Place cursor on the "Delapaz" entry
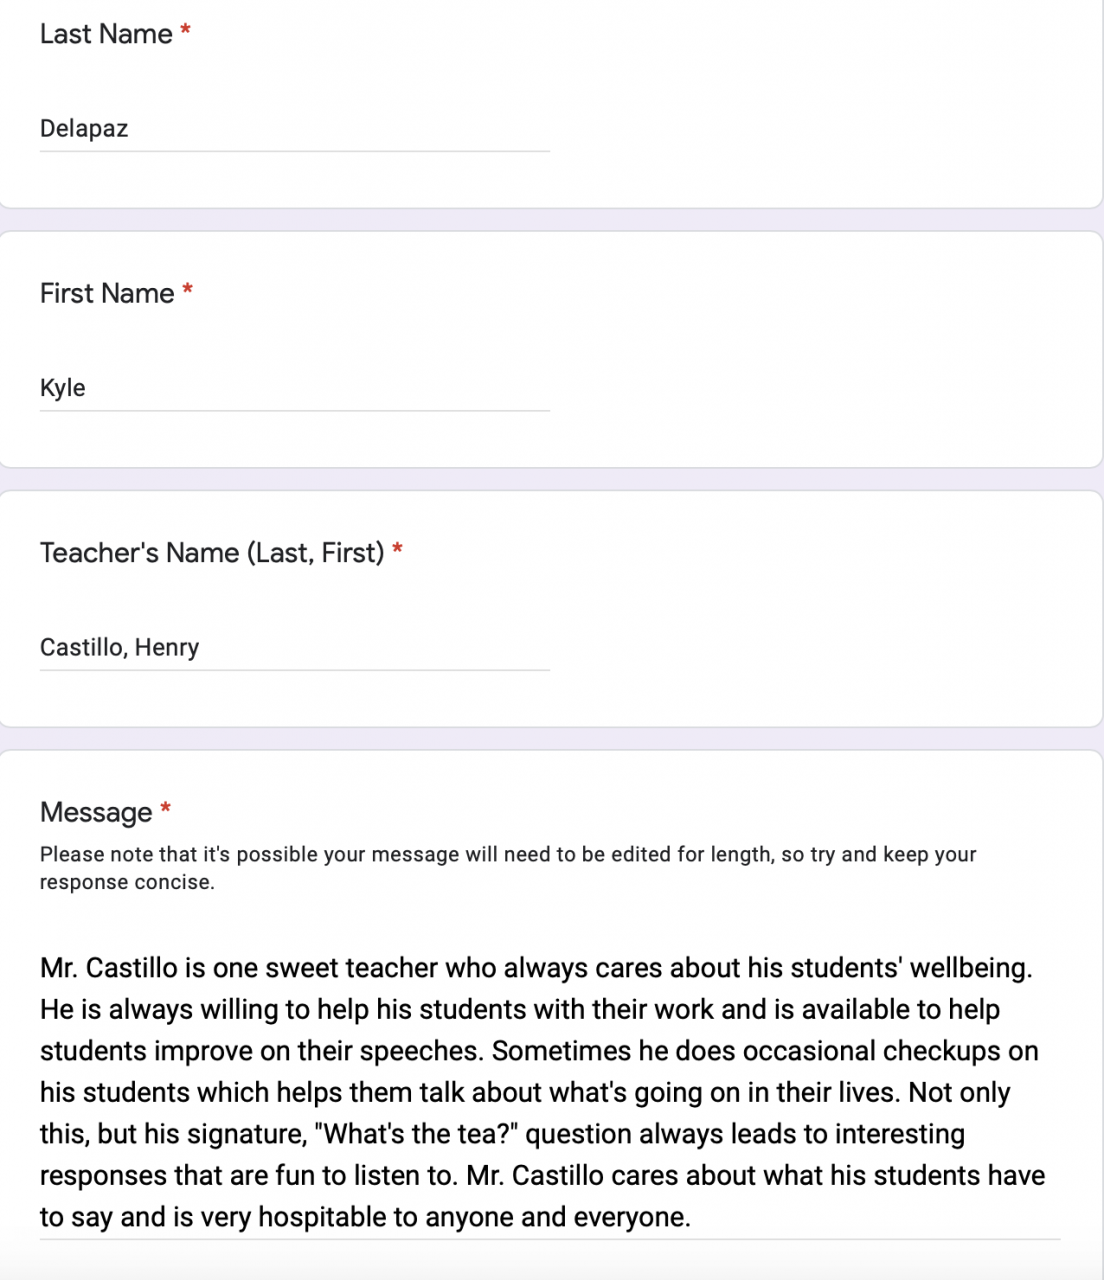 click(84, 129)
